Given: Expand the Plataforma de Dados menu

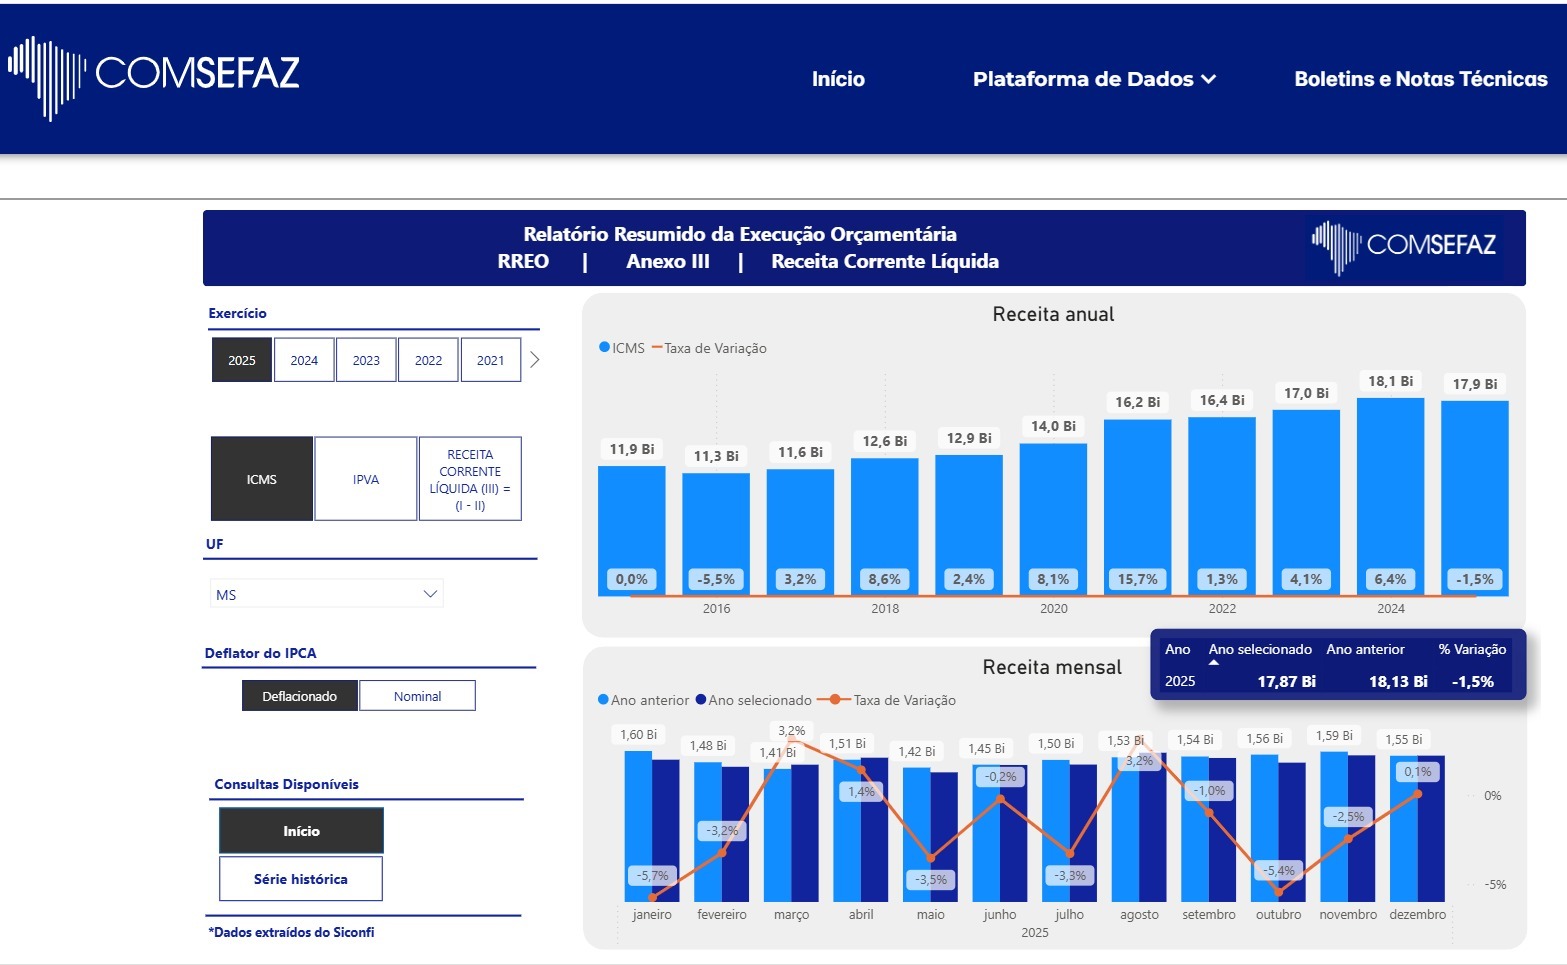Looking at the screenshot, I should coord(1094,79).
